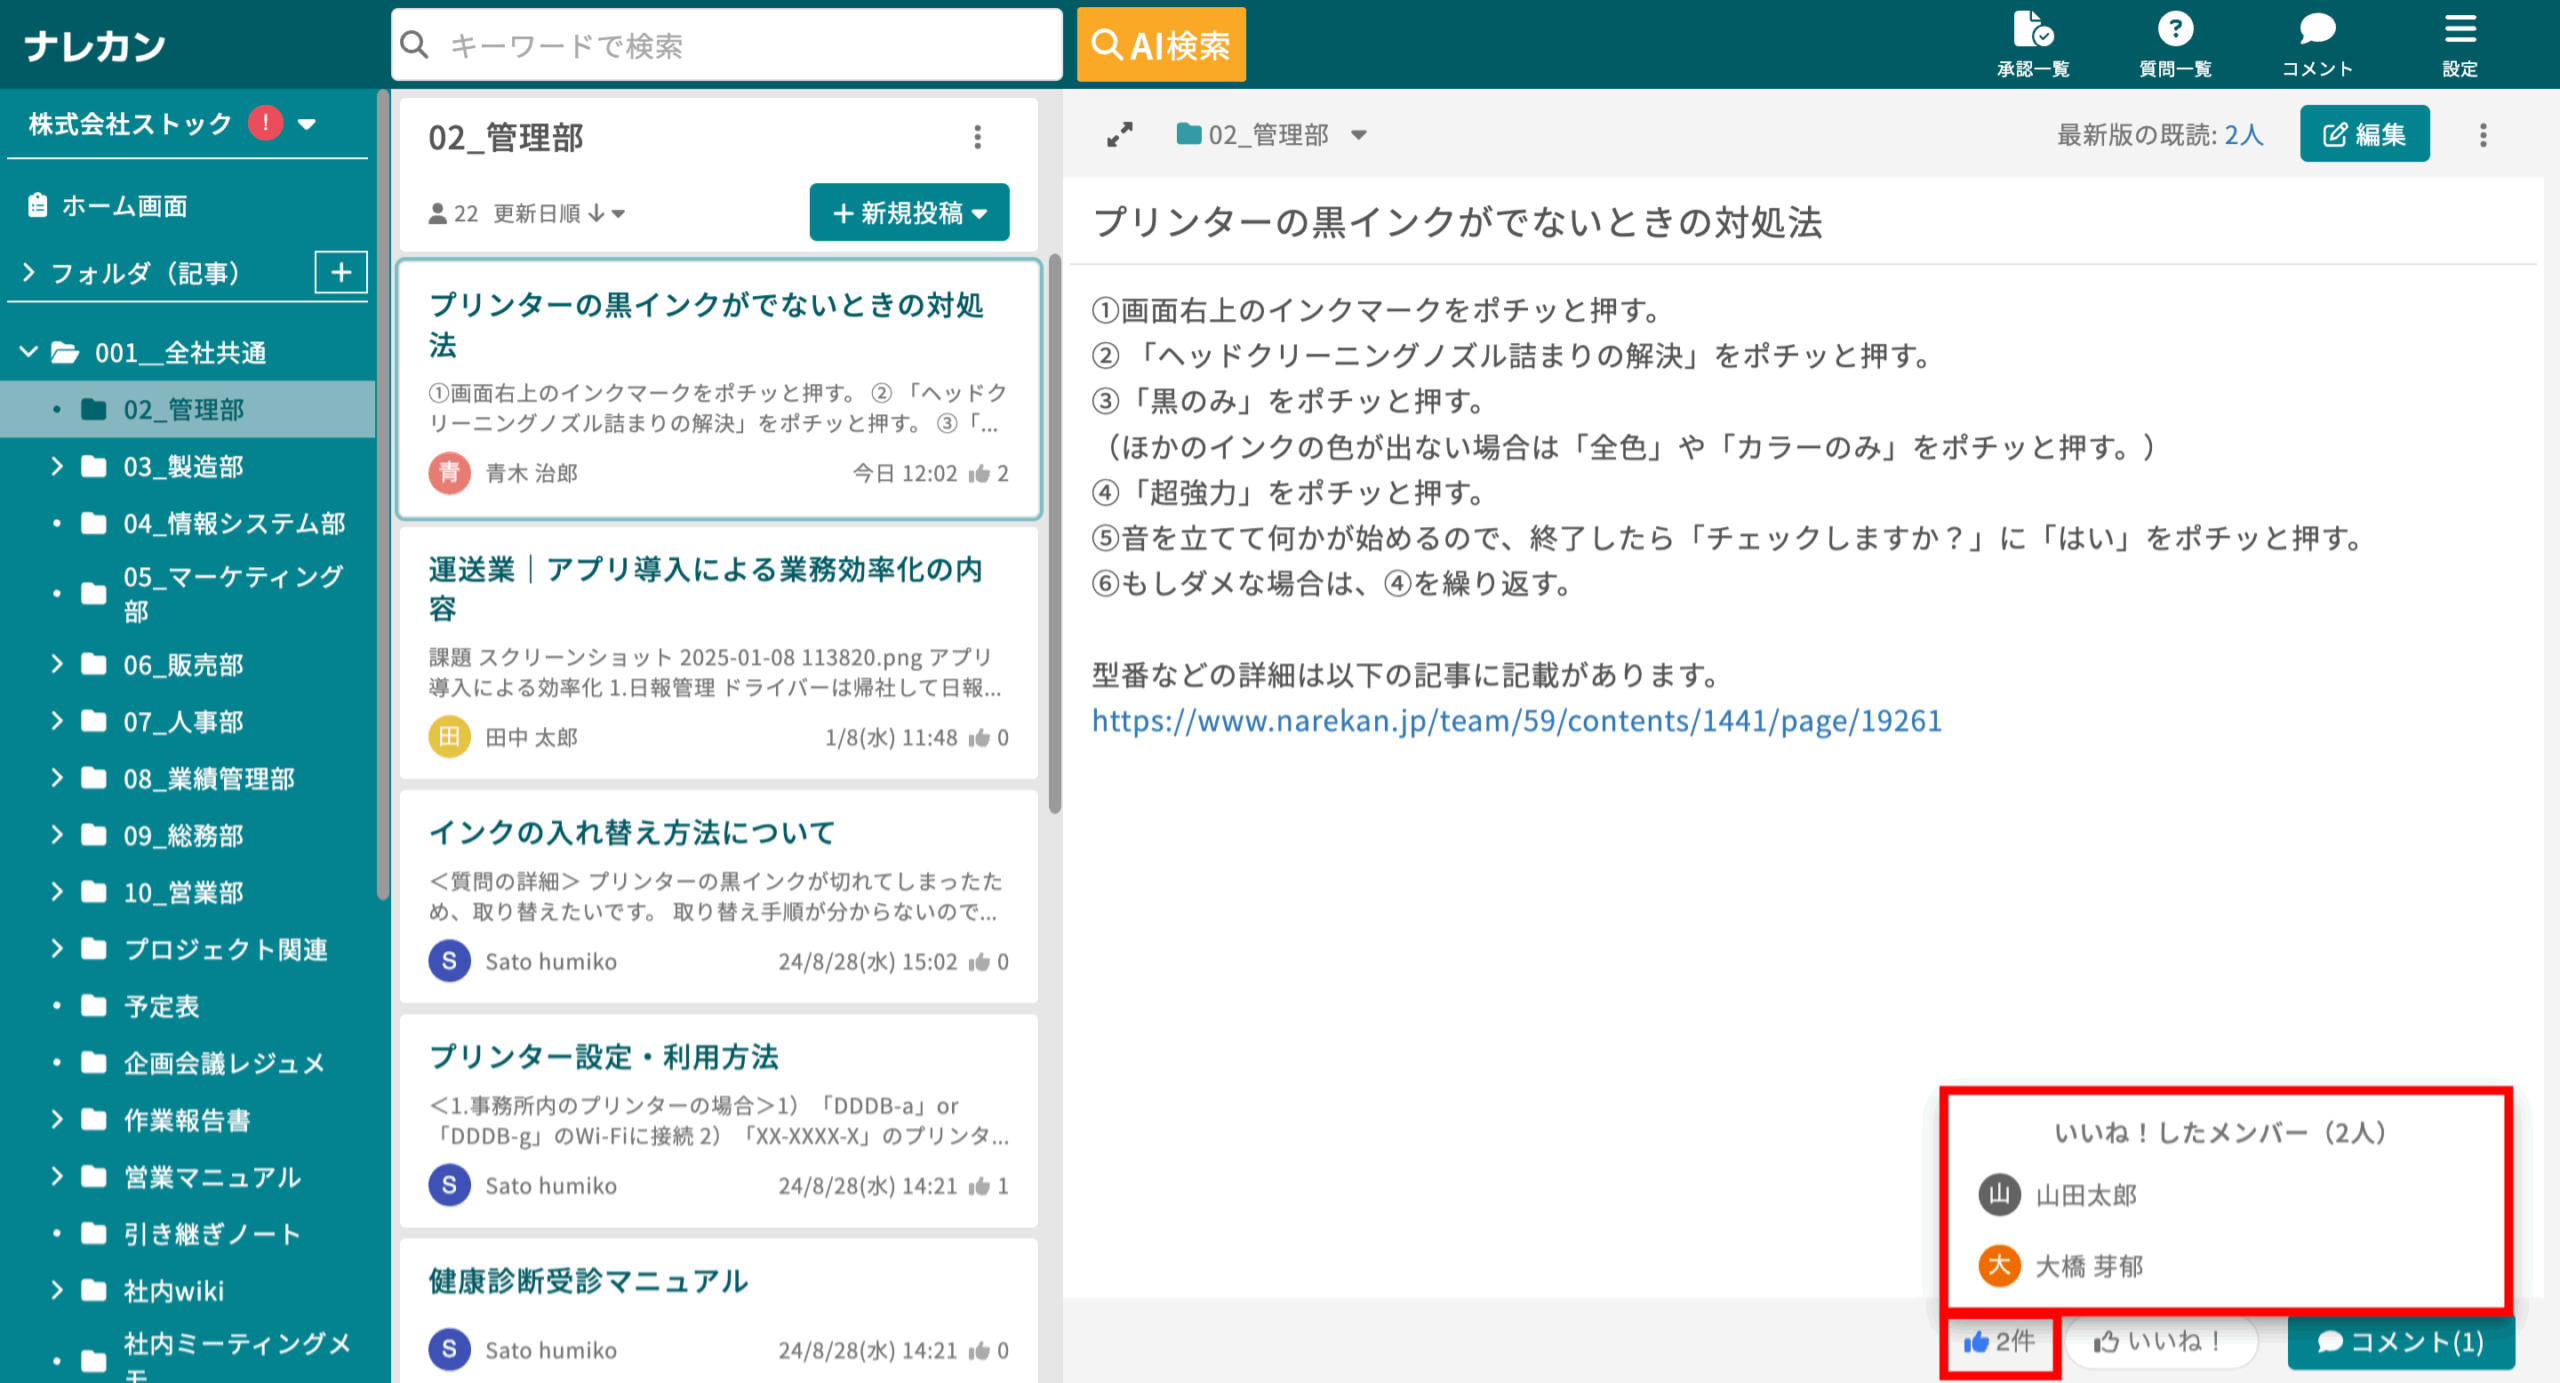Image resolution: width=2560 pixels, height=1383 pixels.
Task: Click the ＋新規投稿 button
Action: pyautogui.click(x=909, y=212)
